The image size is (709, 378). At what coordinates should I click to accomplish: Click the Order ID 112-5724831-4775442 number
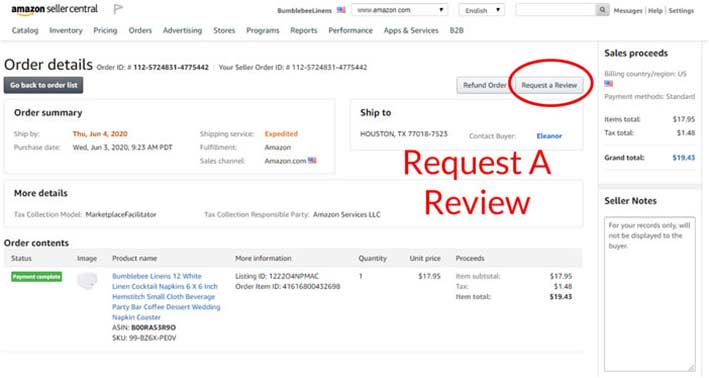pyautogui.click(x=171, y=67)
